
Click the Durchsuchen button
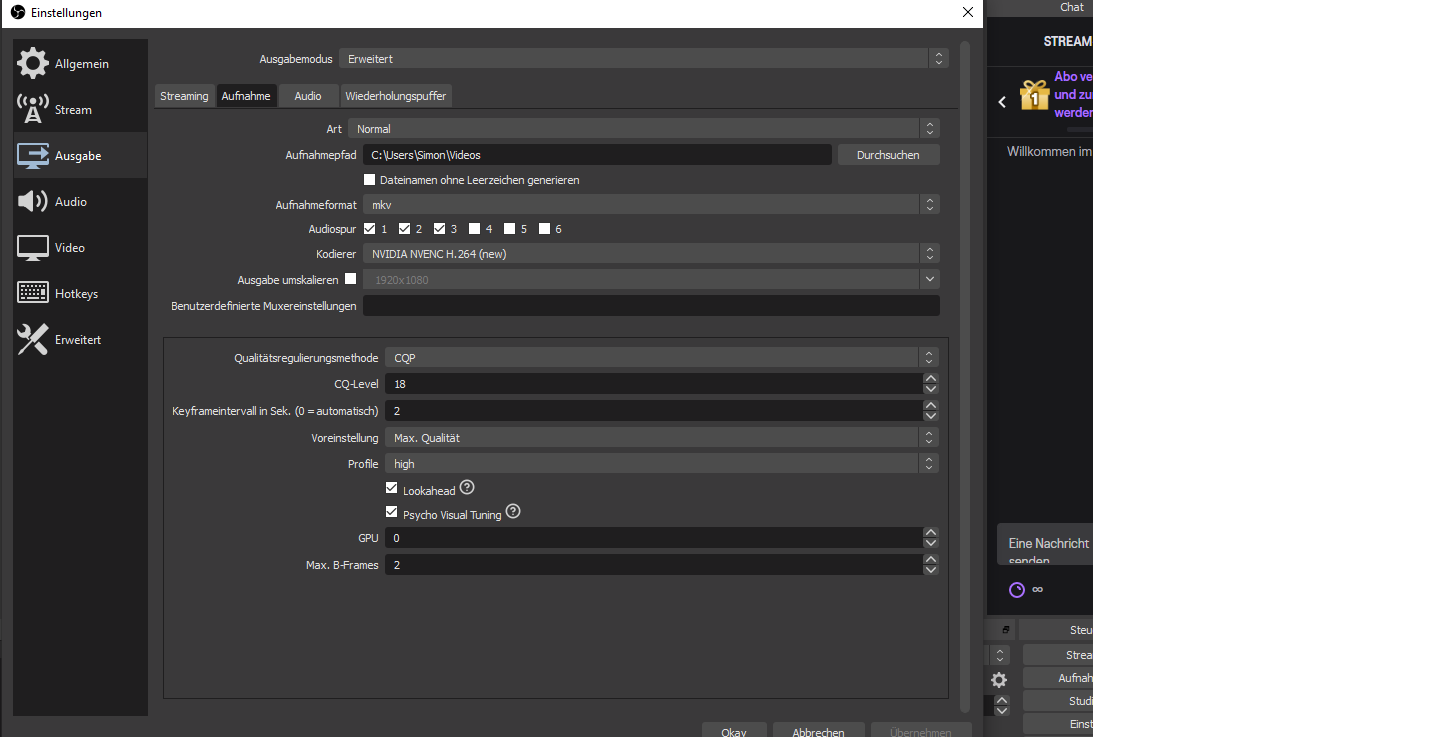click(888, 155)
